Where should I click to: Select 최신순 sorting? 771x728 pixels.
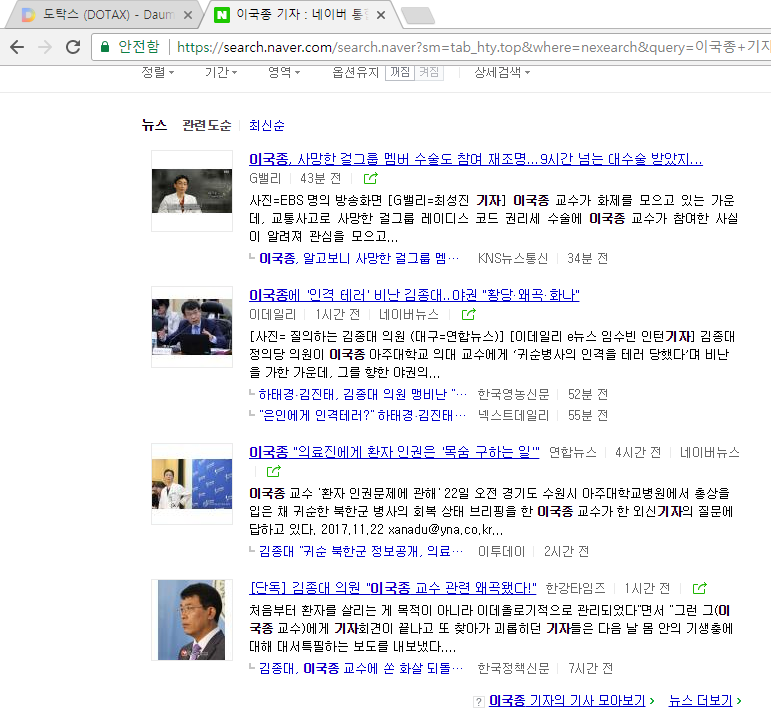[267, 125]
